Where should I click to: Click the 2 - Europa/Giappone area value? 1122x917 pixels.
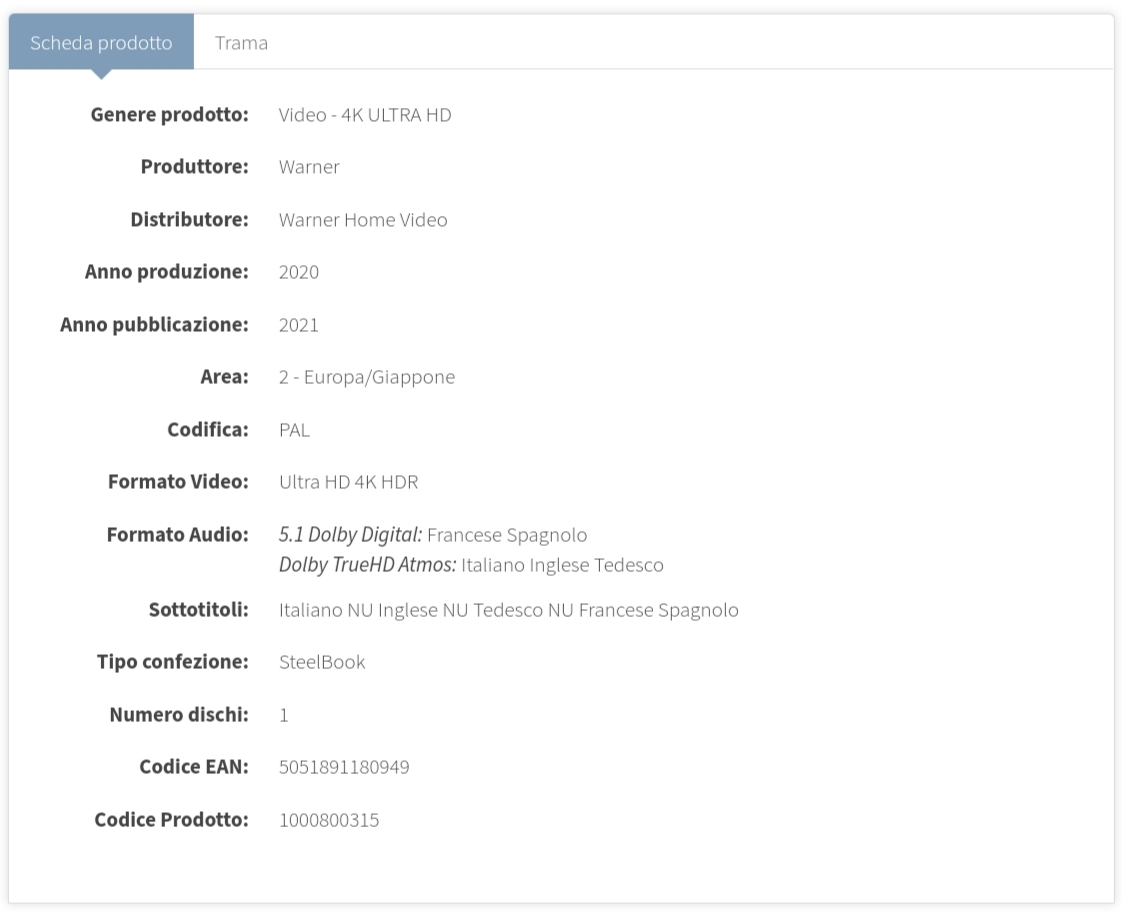point(367,377)
